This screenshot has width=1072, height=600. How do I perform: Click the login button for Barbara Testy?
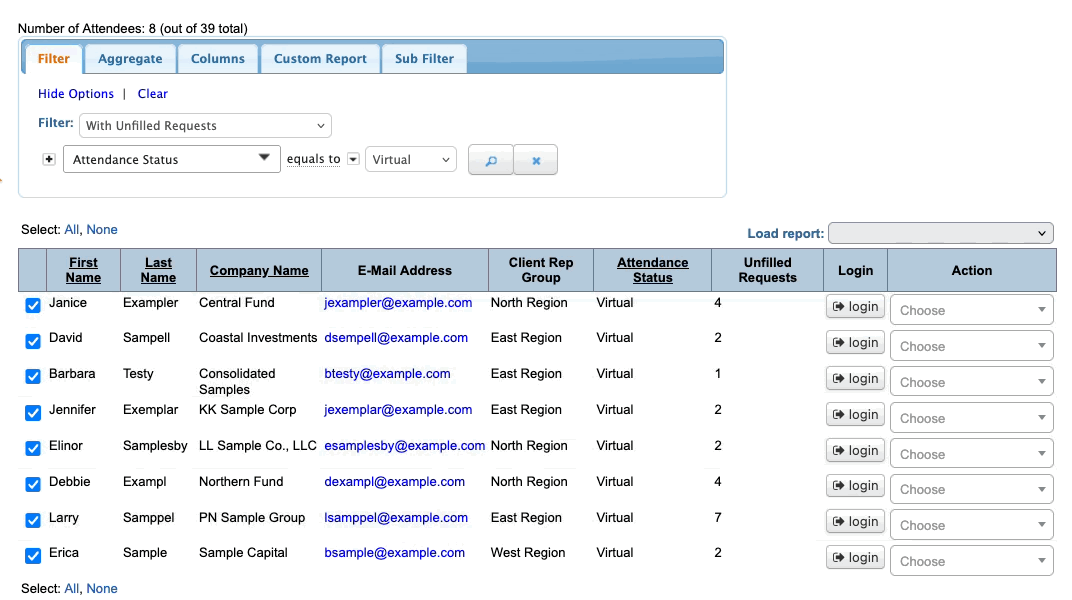[x=855, y=379]
